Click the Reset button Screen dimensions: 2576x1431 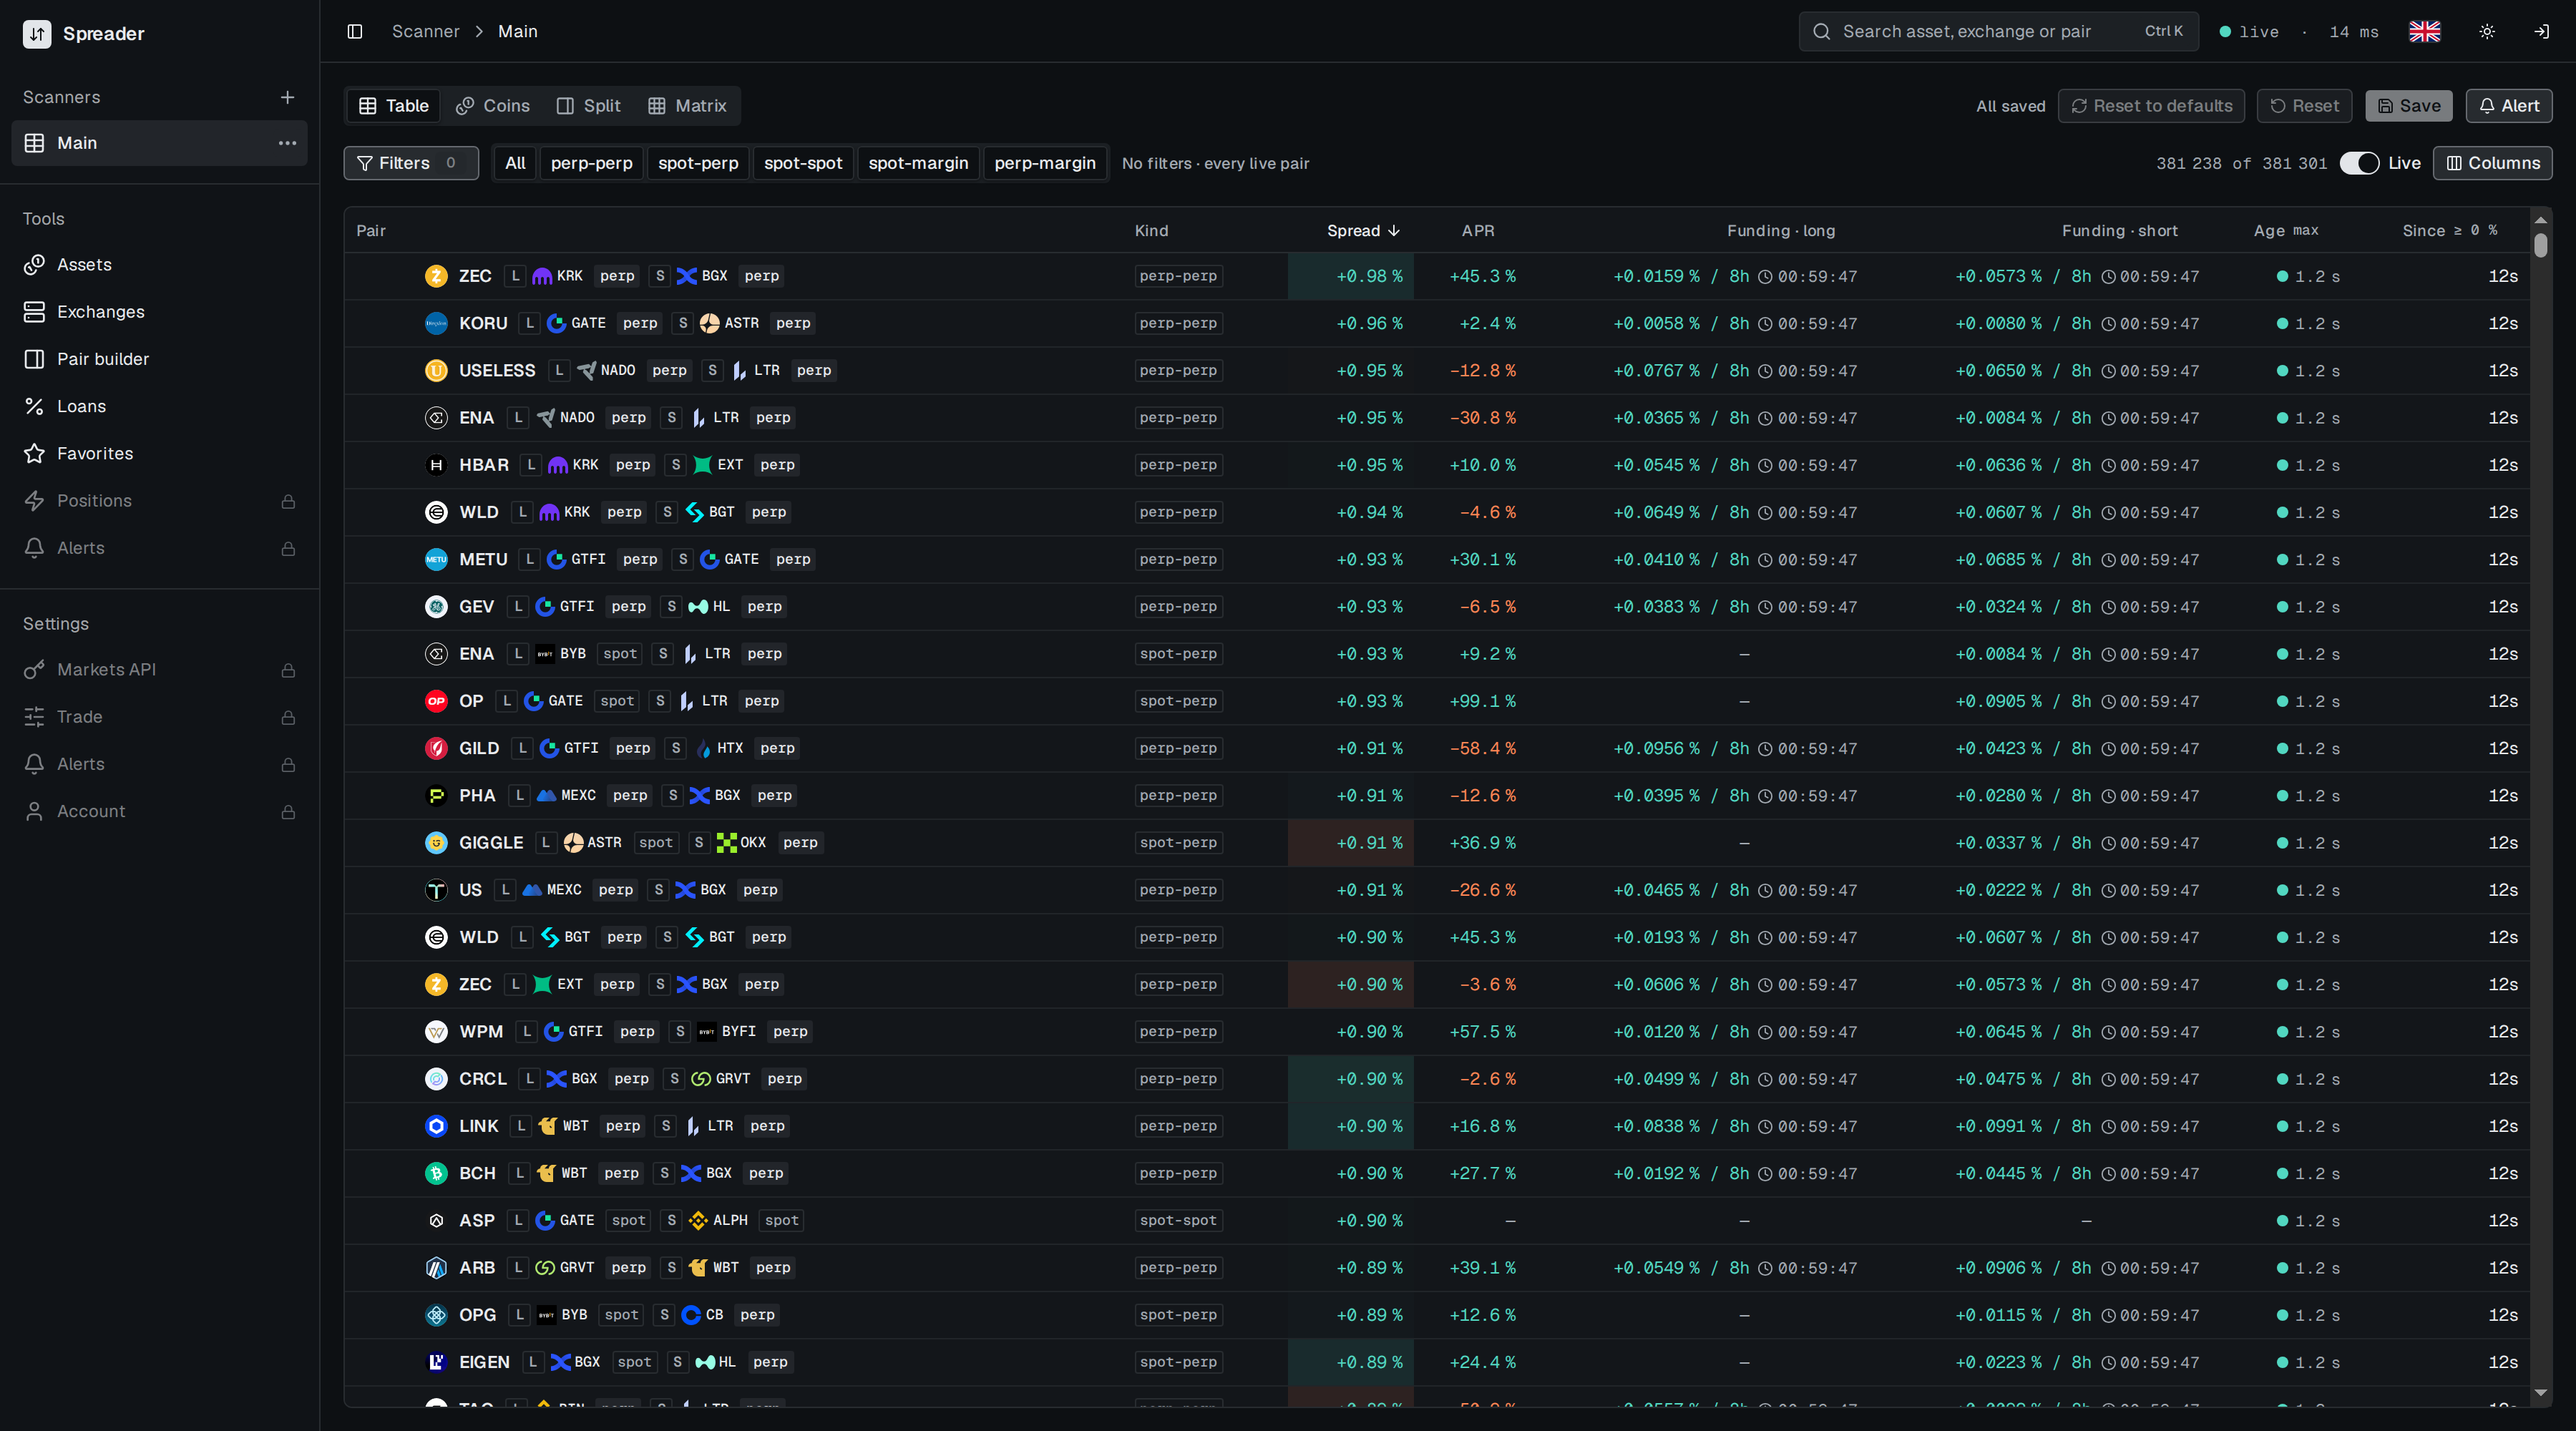2304,106
